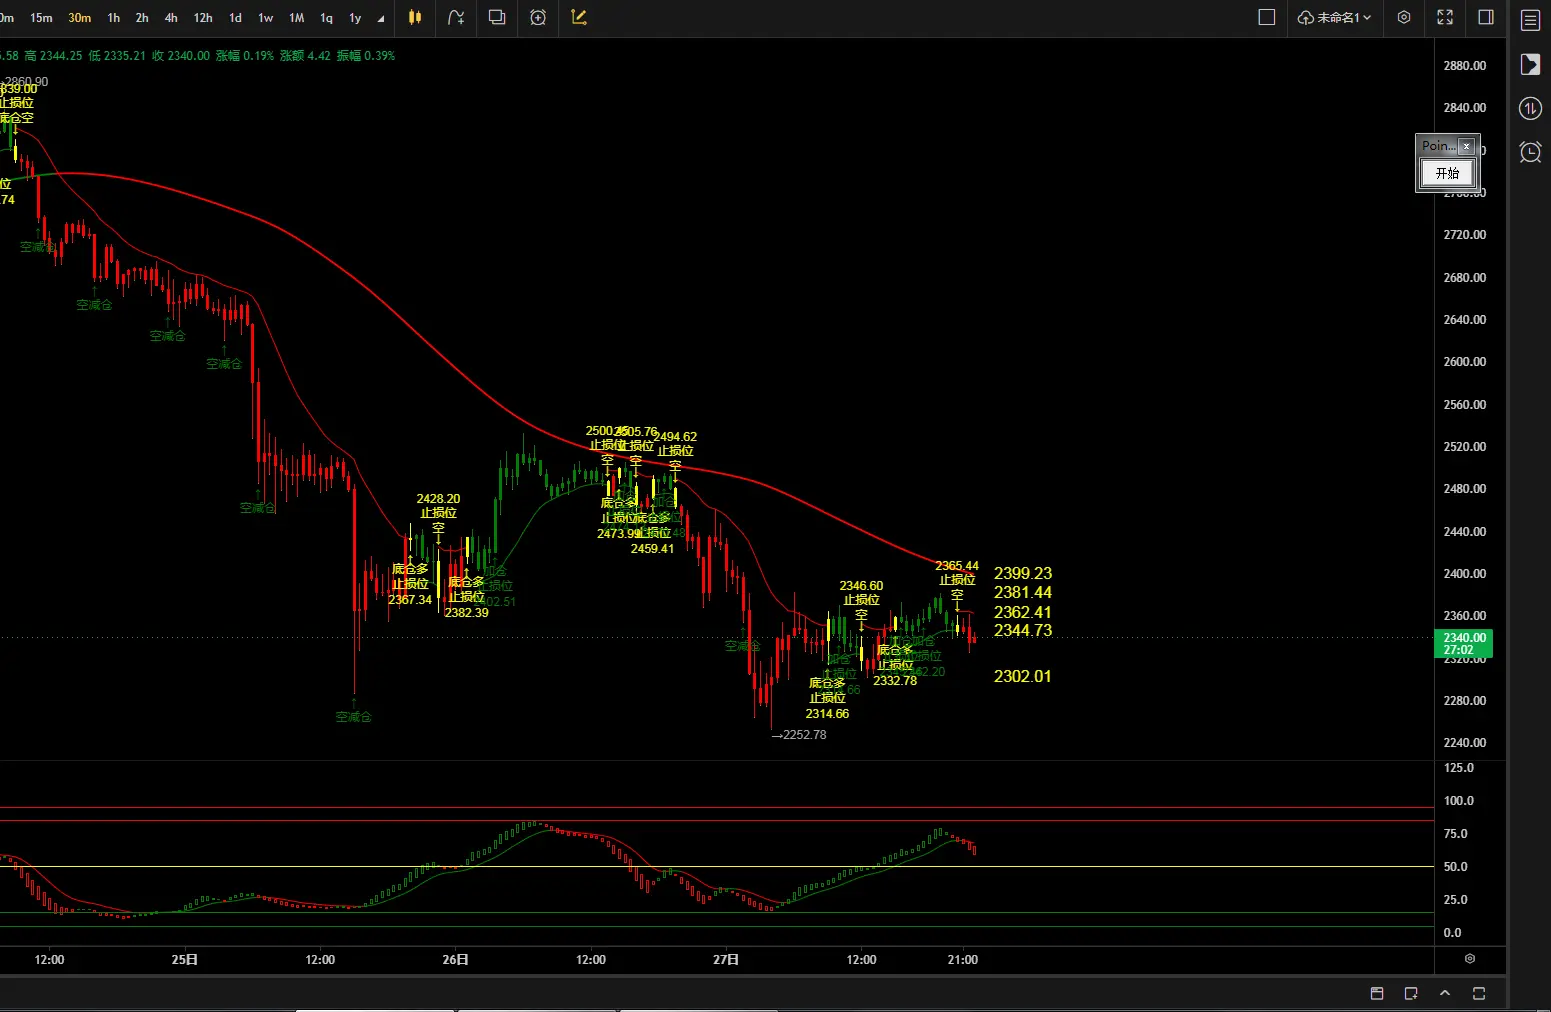1551x1012 pixels.
Task: Click the 2362.41 level label
Action: [1023, 612]
